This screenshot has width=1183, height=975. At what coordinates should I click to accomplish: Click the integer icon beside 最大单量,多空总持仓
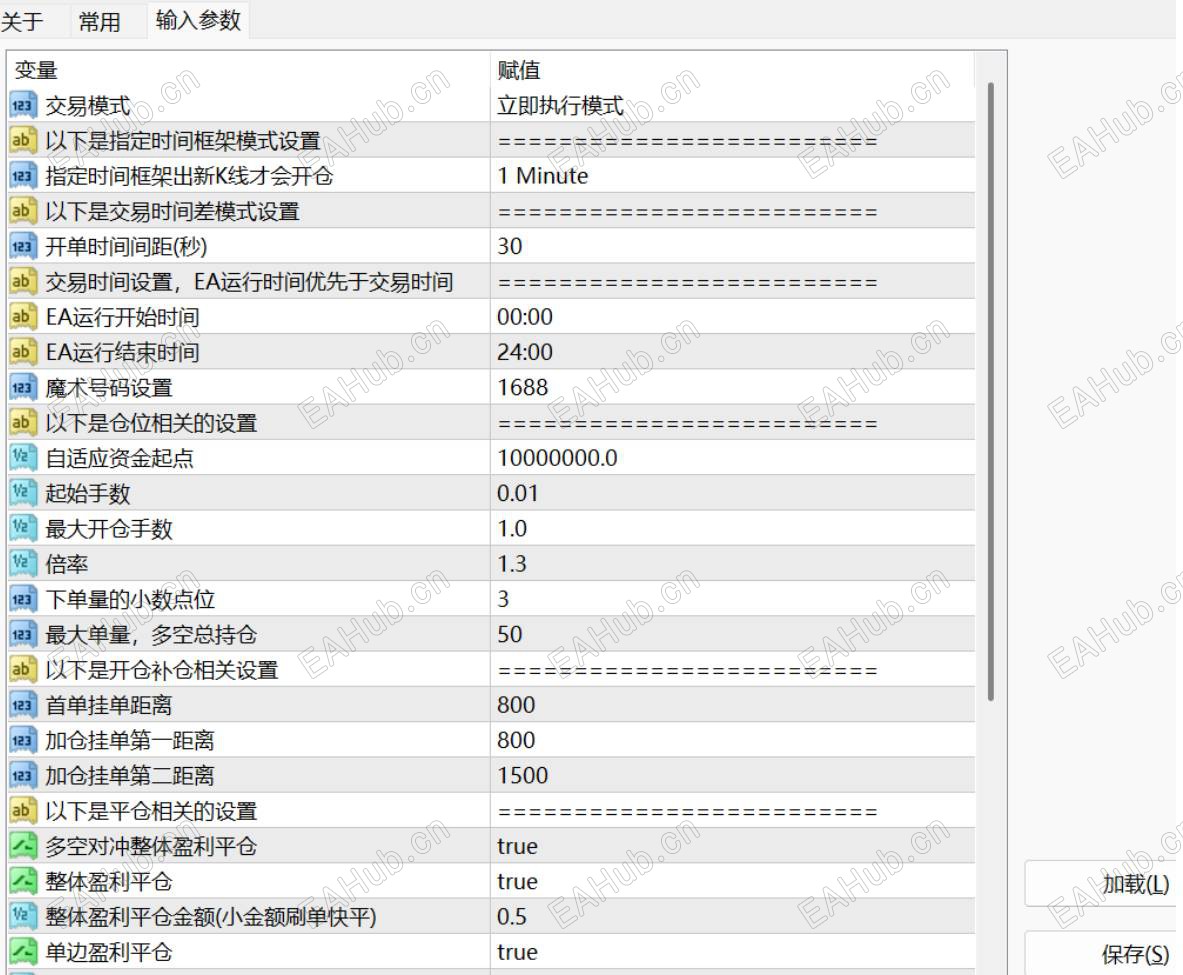(x=23, y=634)
